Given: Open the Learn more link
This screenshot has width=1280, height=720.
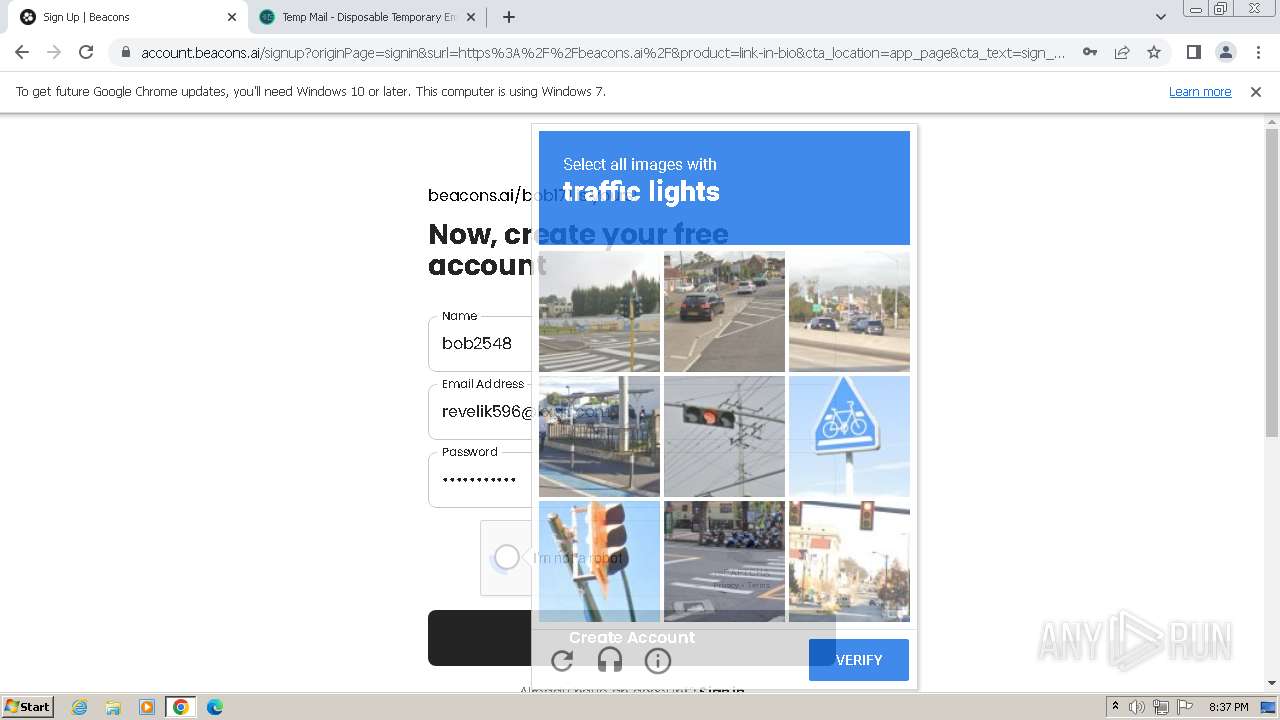Looking at the screenshot, I should click(1200, 91).
